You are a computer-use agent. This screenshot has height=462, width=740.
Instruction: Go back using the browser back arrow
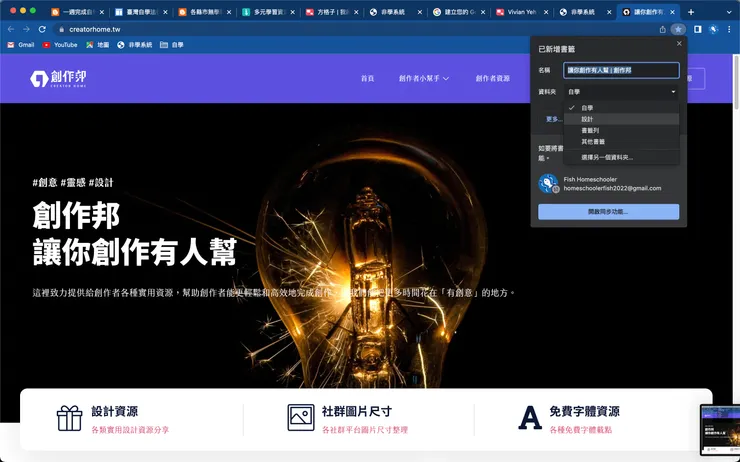tap(11, 29)
